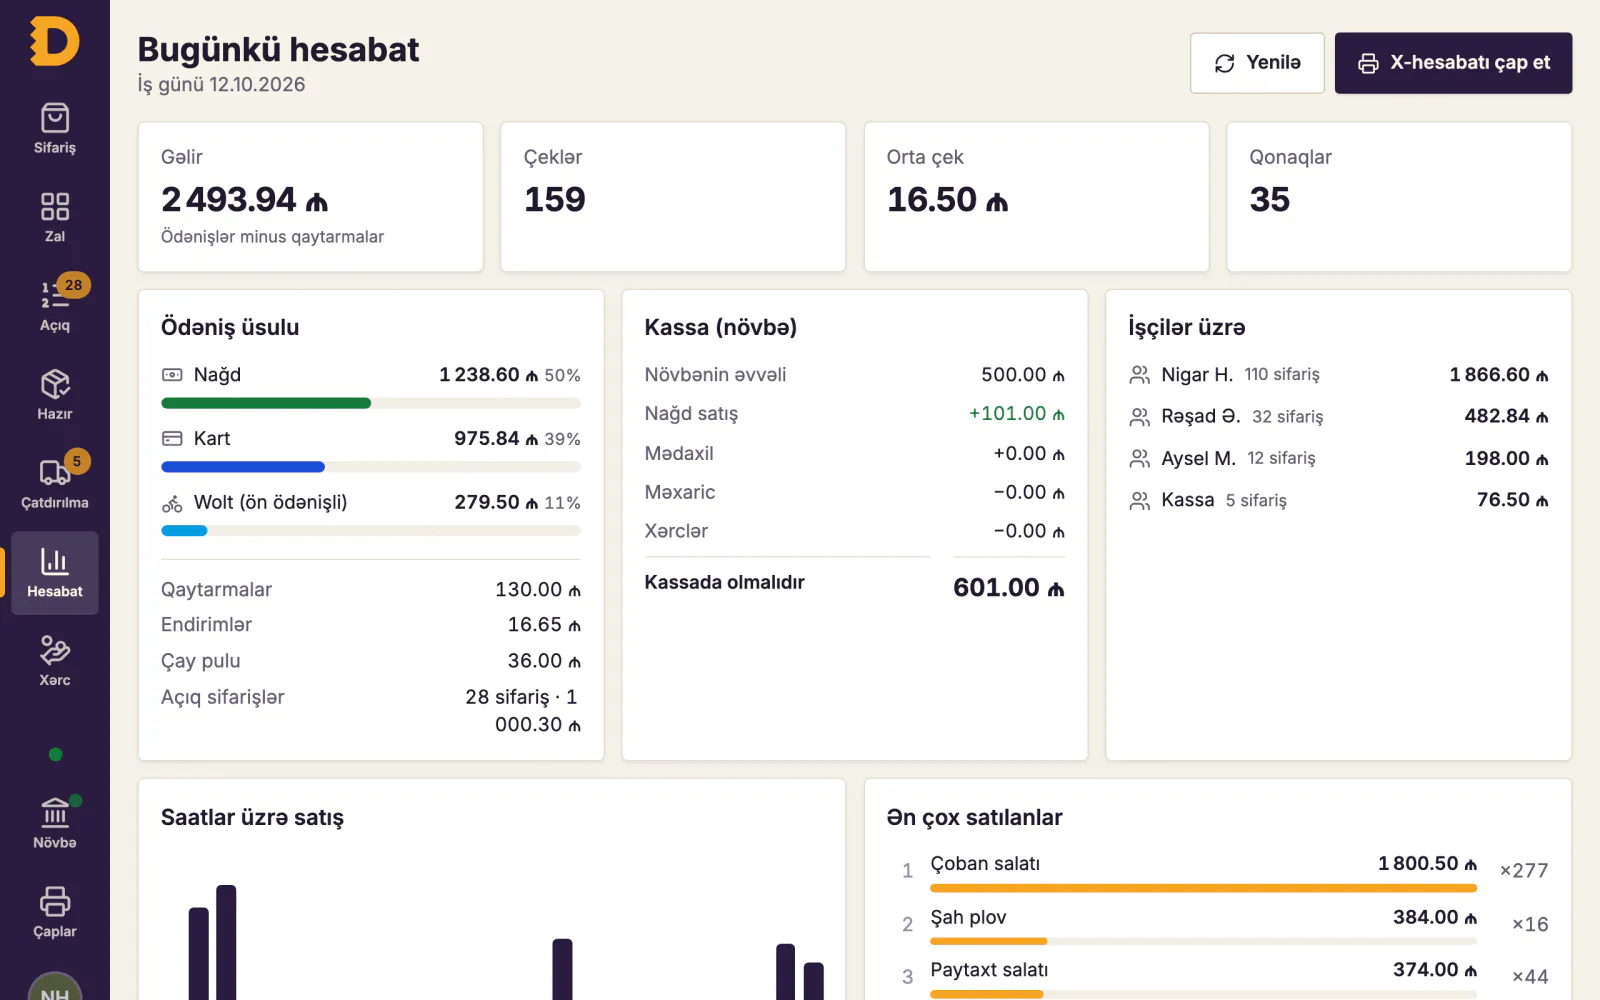Click the app logo D icon
Screen dimensions: 1600x1000
point(54,42)
